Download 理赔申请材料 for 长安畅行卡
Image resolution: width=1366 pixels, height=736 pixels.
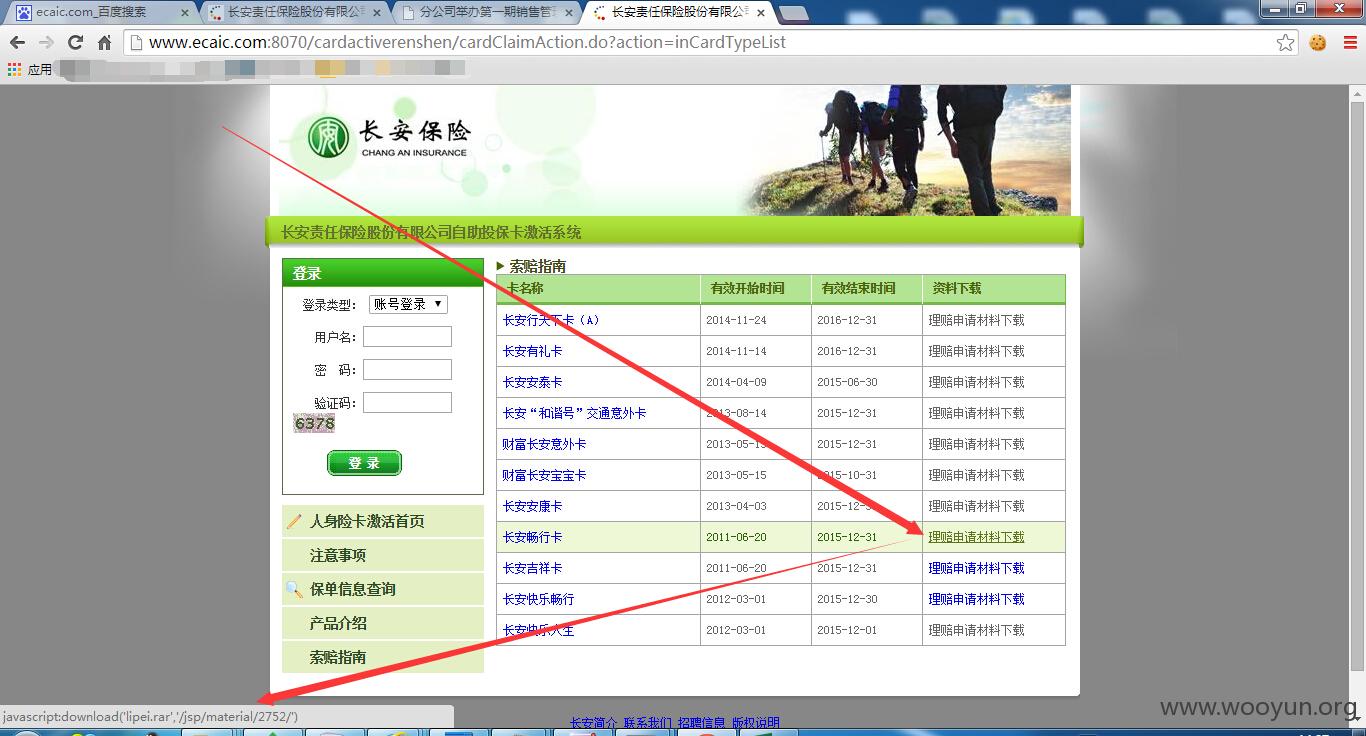pos(976,537)
